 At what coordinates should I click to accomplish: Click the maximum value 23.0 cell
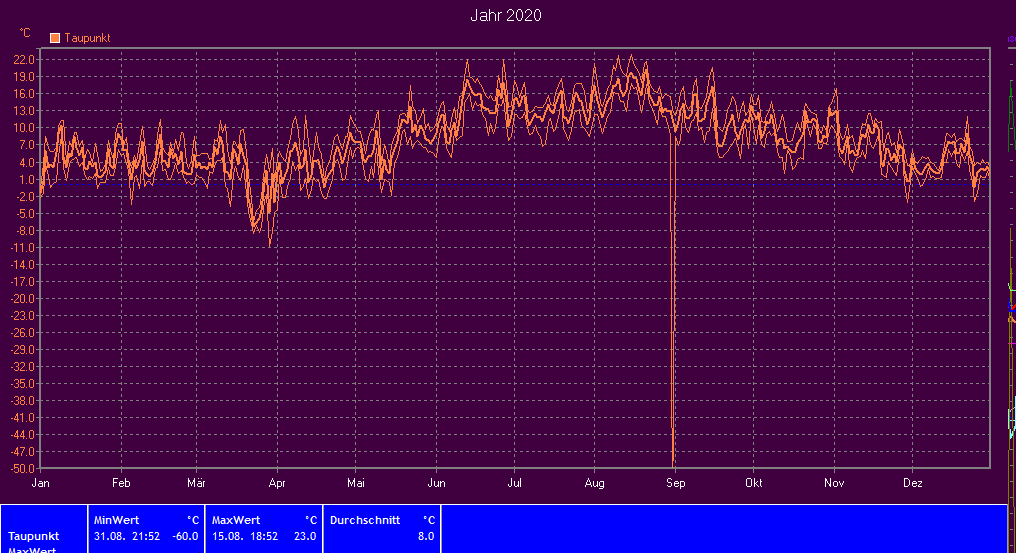[304, 536]
